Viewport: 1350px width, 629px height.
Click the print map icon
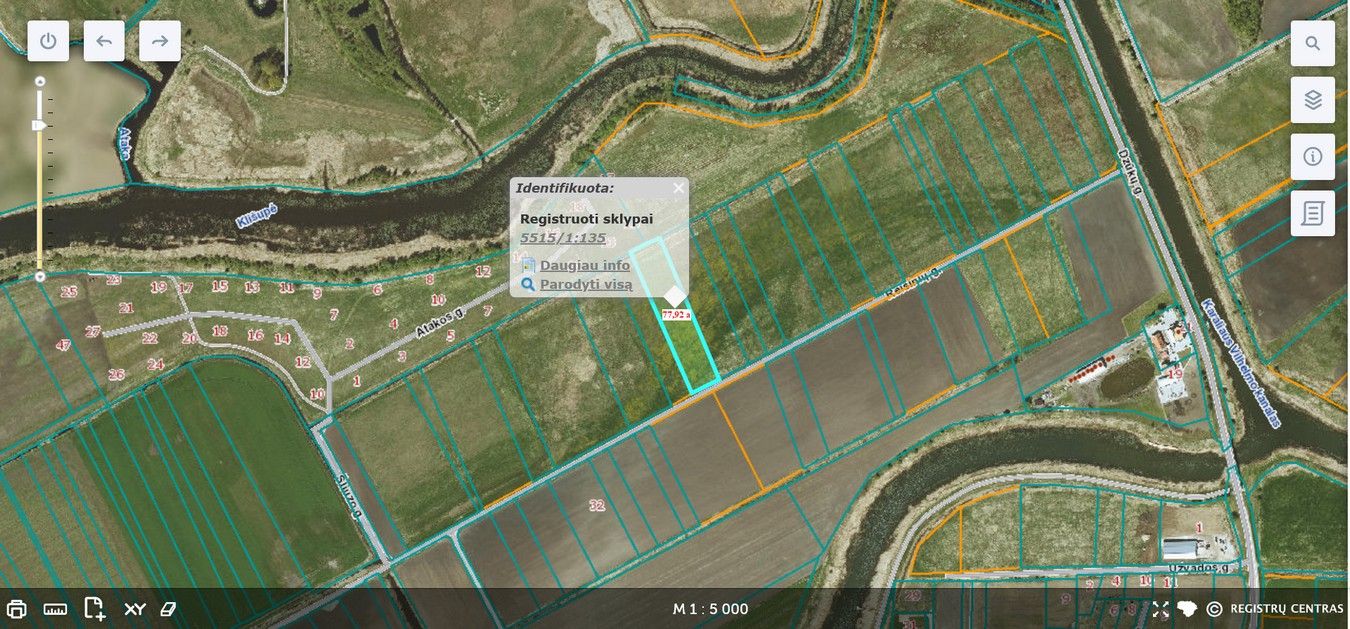(17, 609)
